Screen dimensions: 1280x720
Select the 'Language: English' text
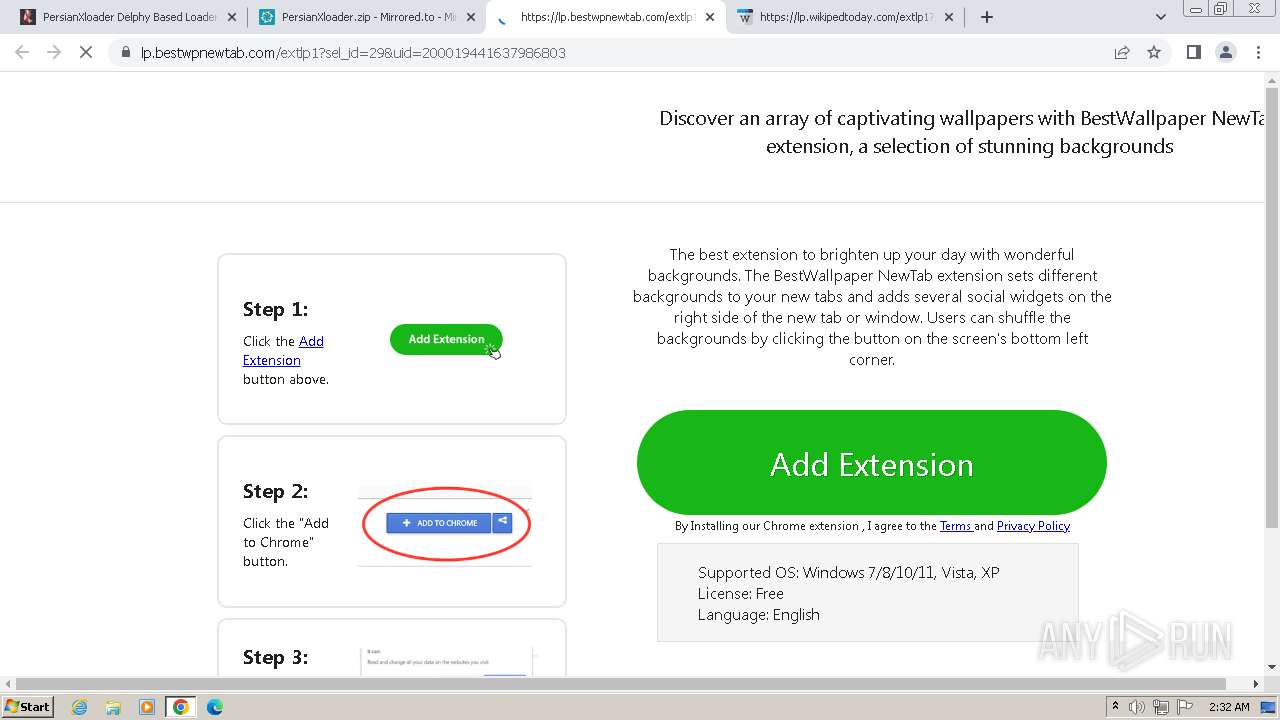(x=758, y=615)
